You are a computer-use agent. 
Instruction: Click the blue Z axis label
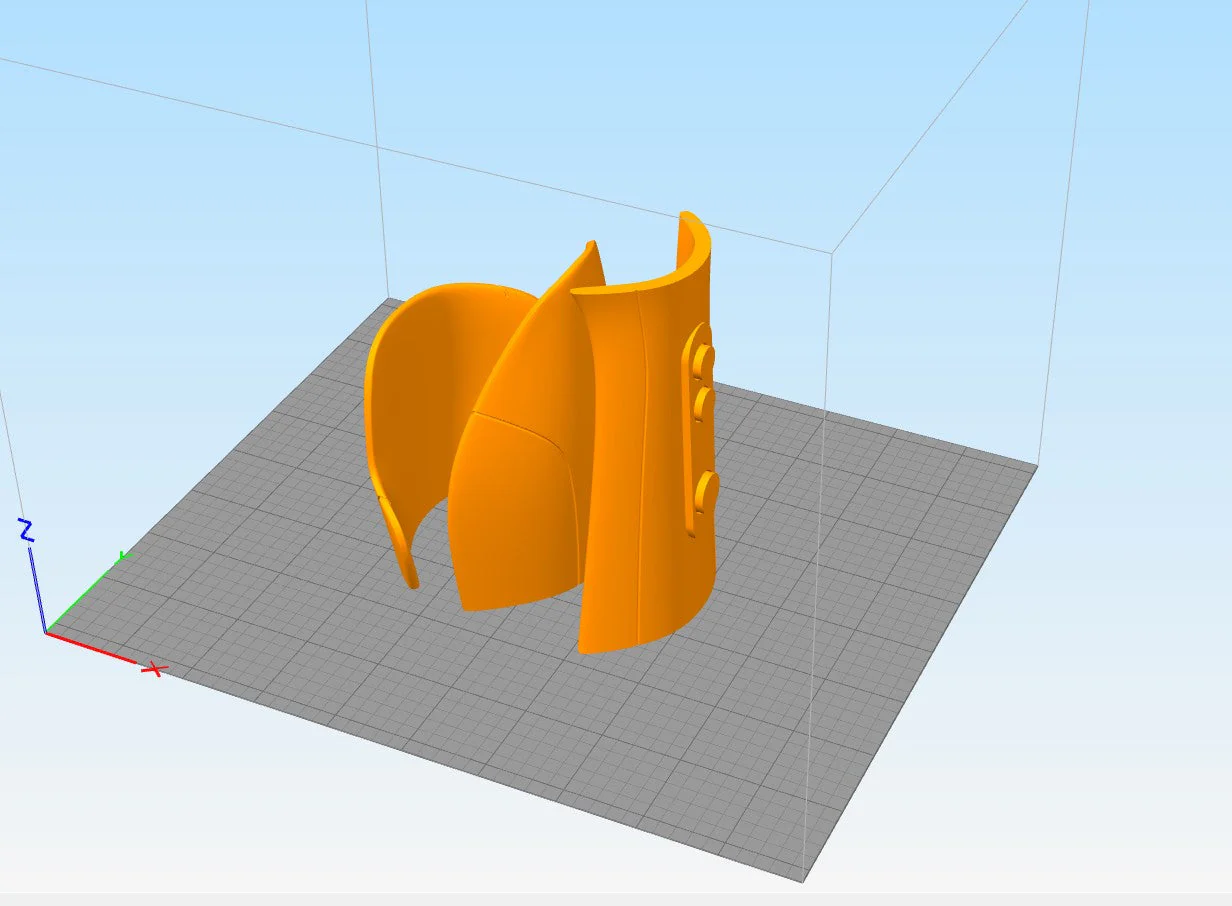[27, 531]
